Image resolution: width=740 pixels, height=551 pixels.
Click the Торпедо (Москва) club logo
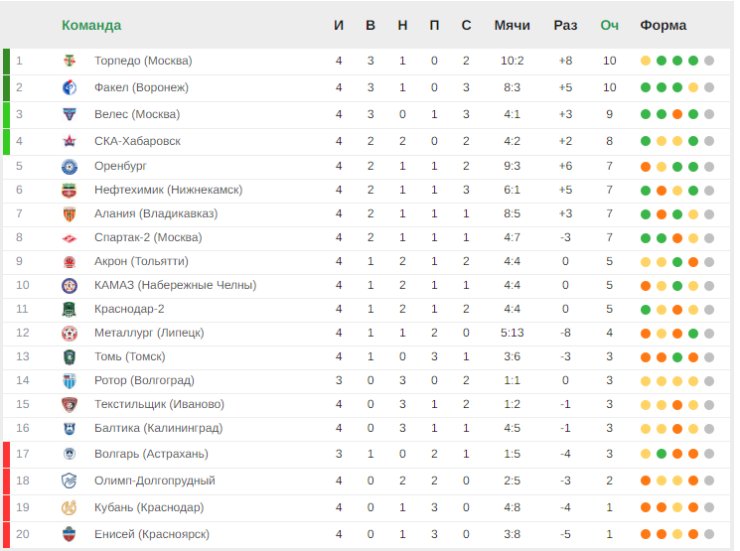click(x=70, y=61)
